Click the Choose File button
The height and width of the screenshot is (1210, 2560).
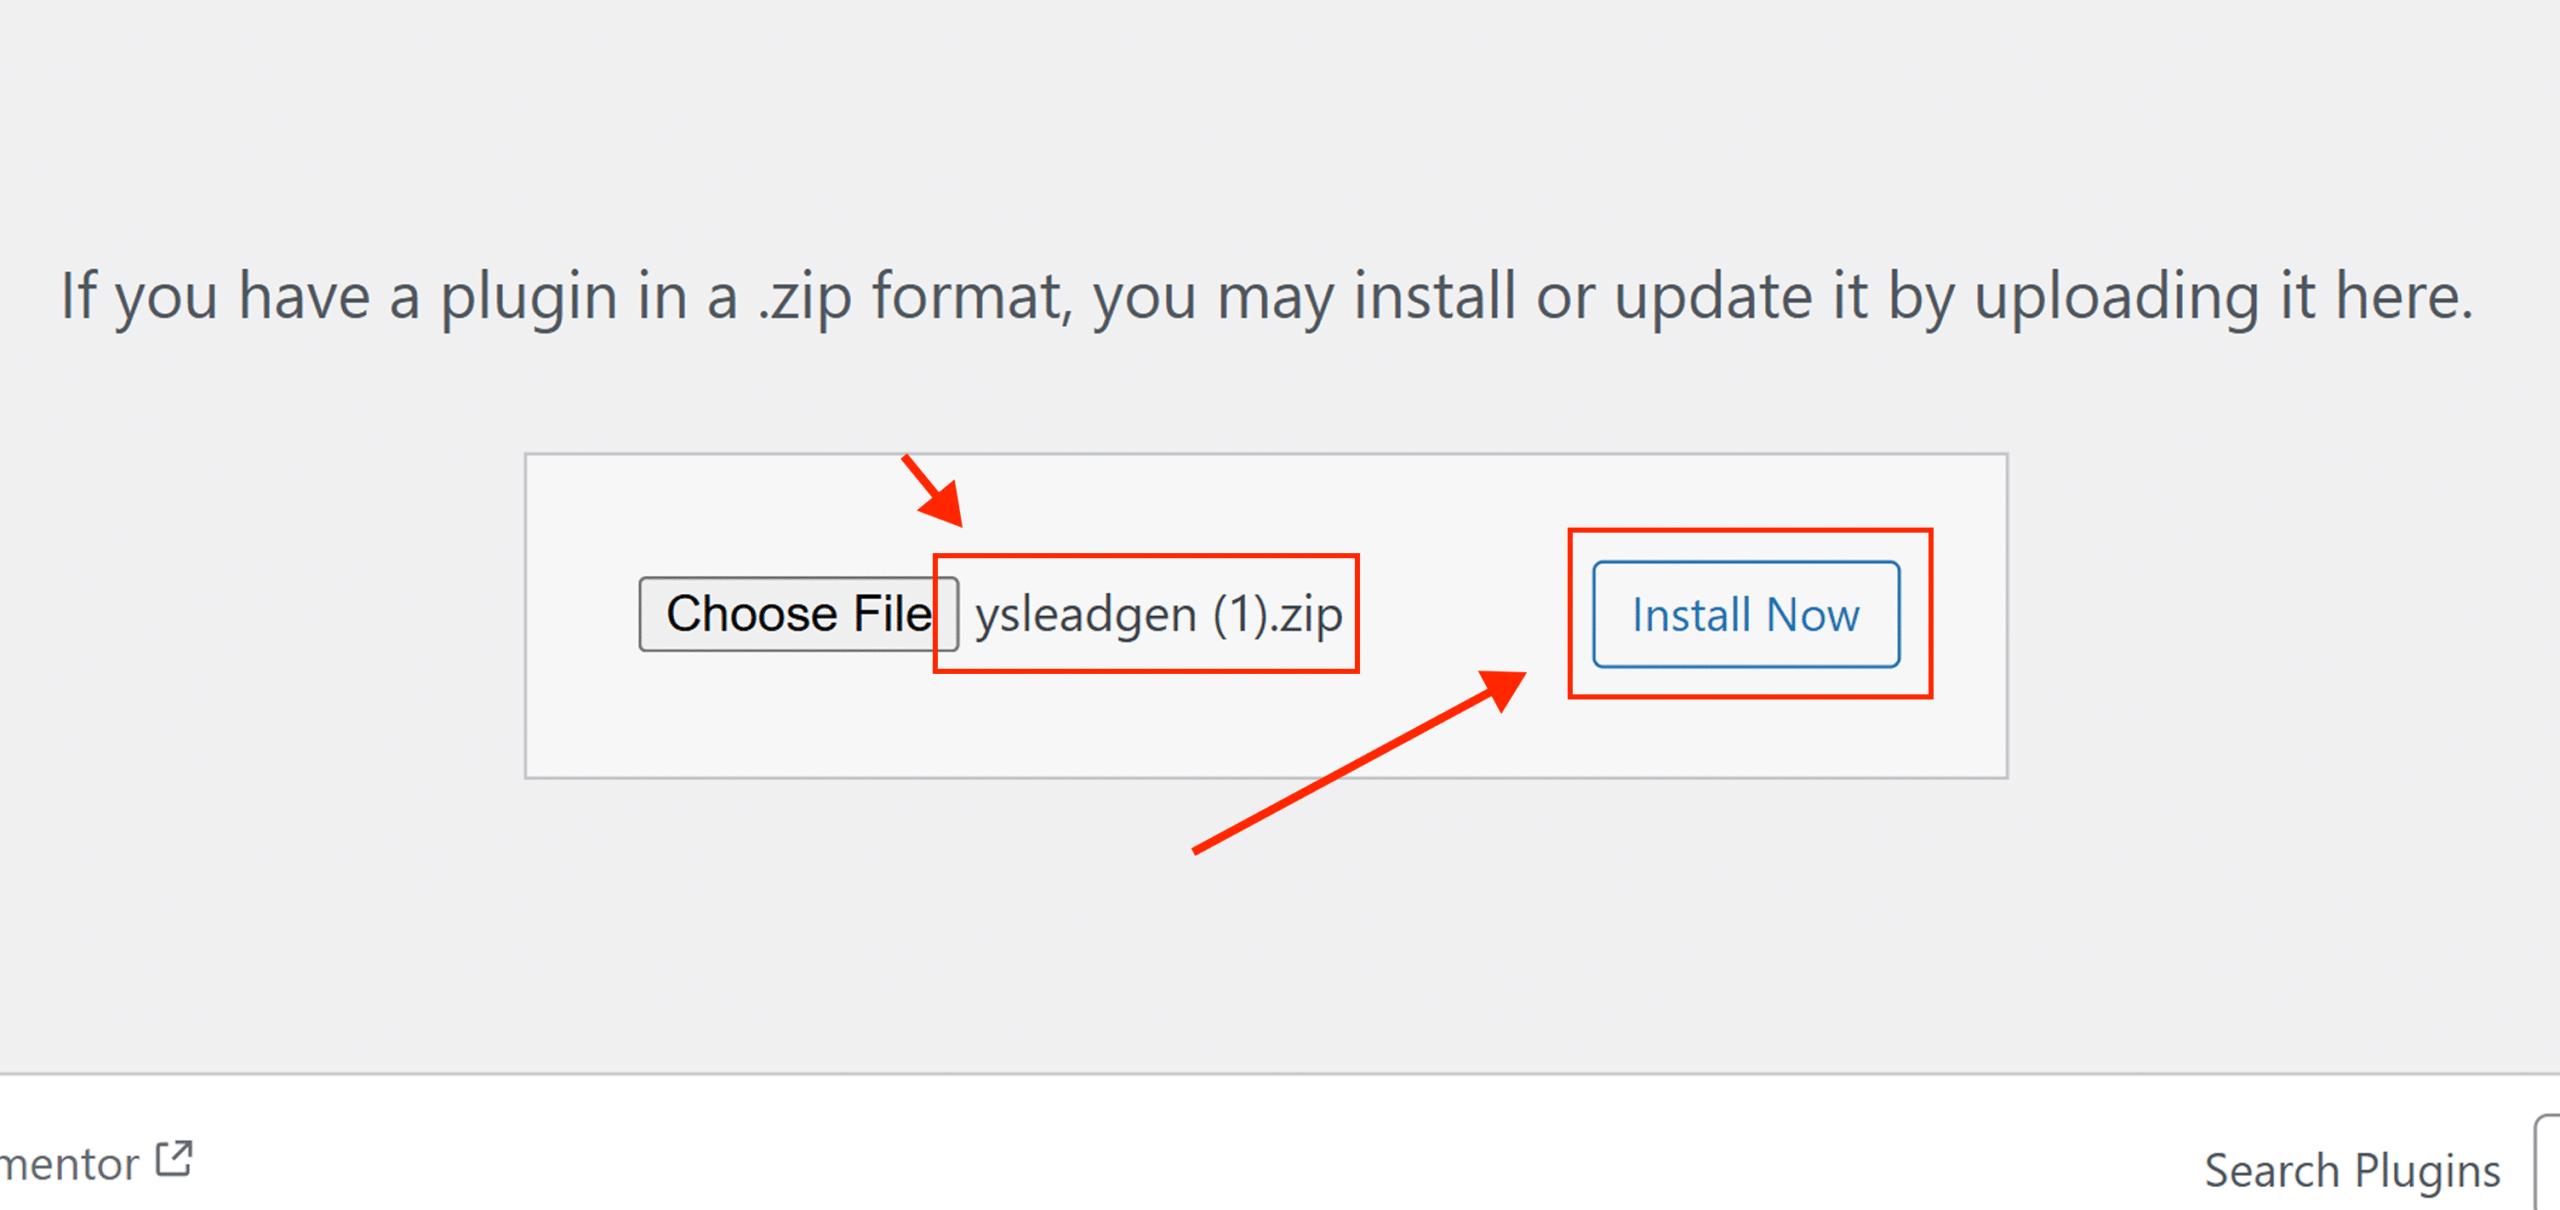coord(798,614)
